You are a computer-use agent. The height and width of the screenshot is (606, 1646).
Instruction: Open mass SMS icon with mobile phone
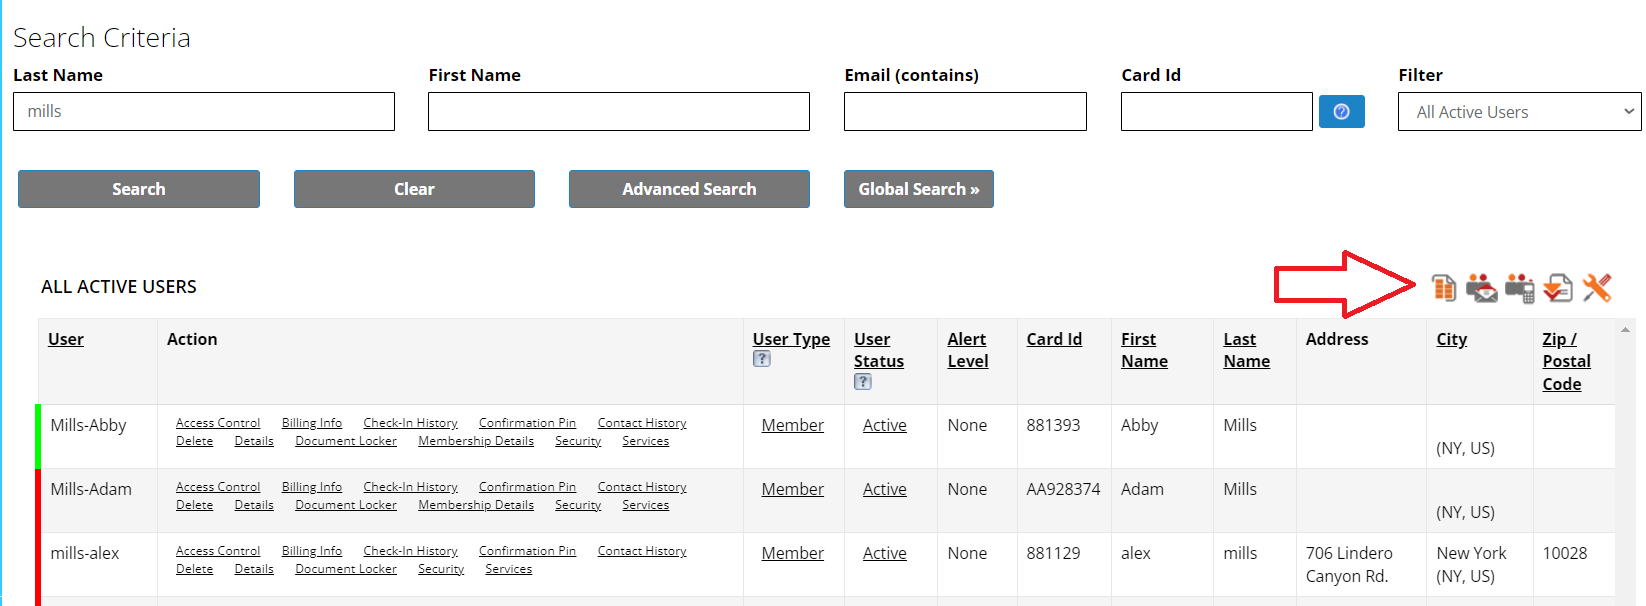[1520, 288]
